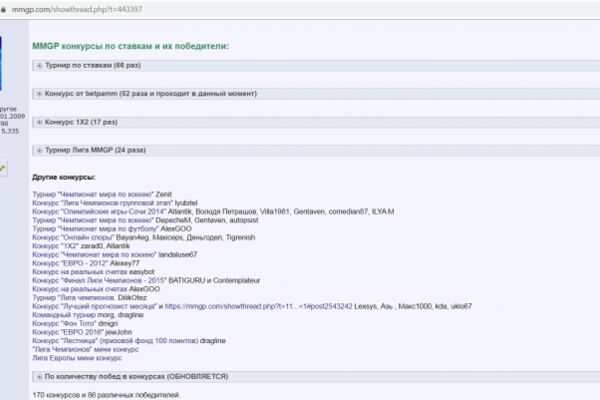Click the lock icon in the address bar

click(x=3, y=9)
